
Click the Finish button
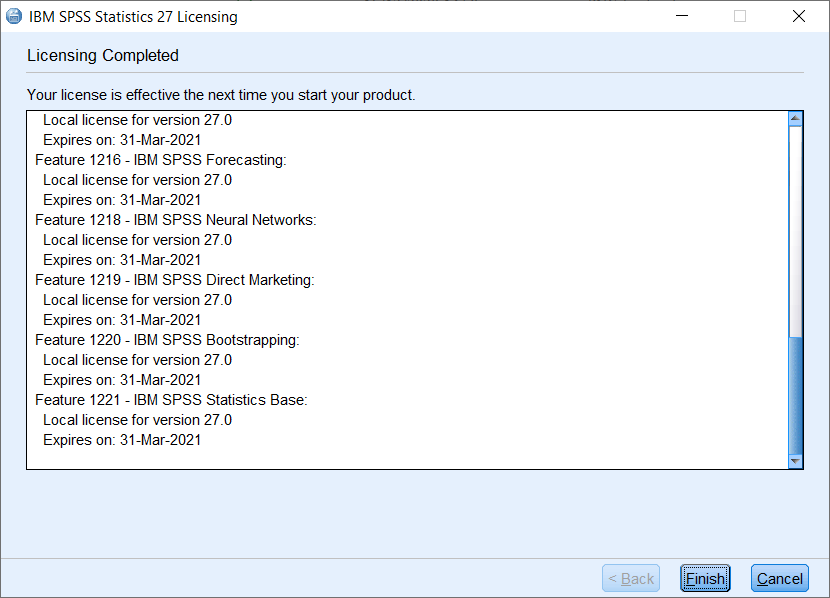point(705,578)
